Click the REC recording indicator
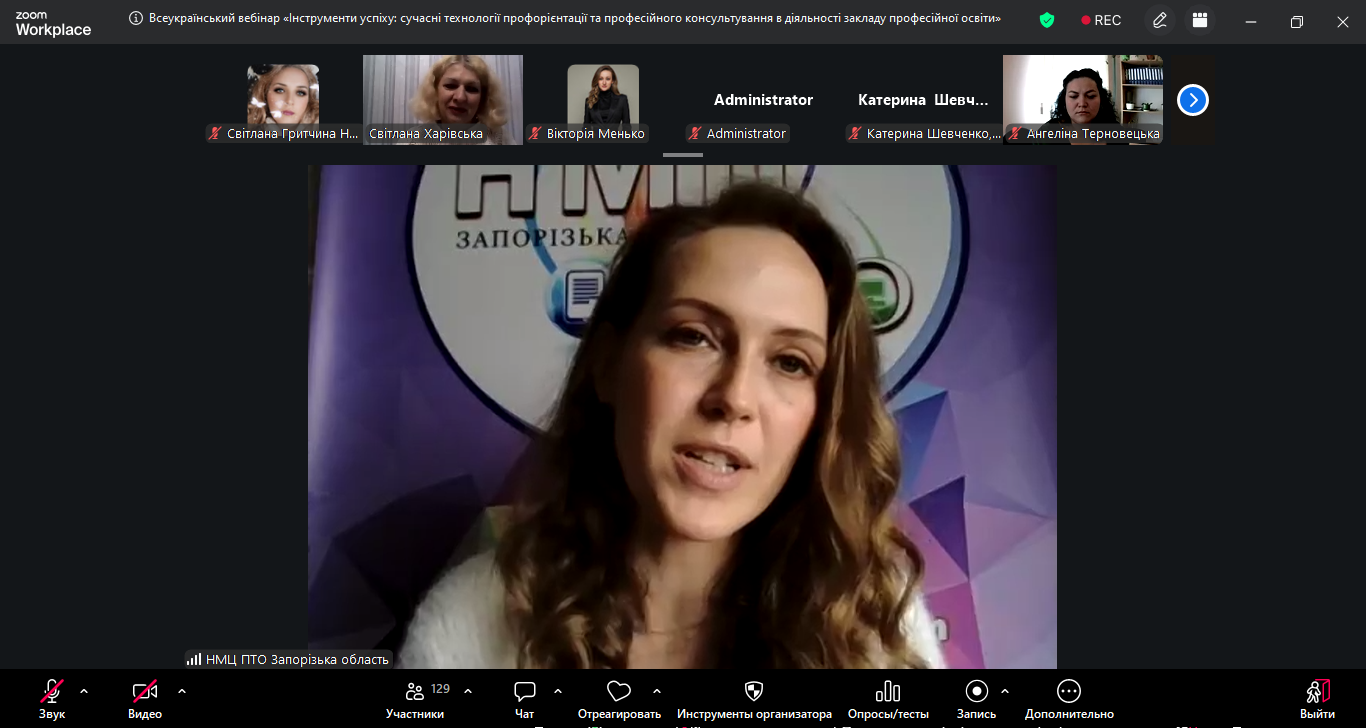The height and width of the screenshot is (728, 1366). [x=1101, y=20]
